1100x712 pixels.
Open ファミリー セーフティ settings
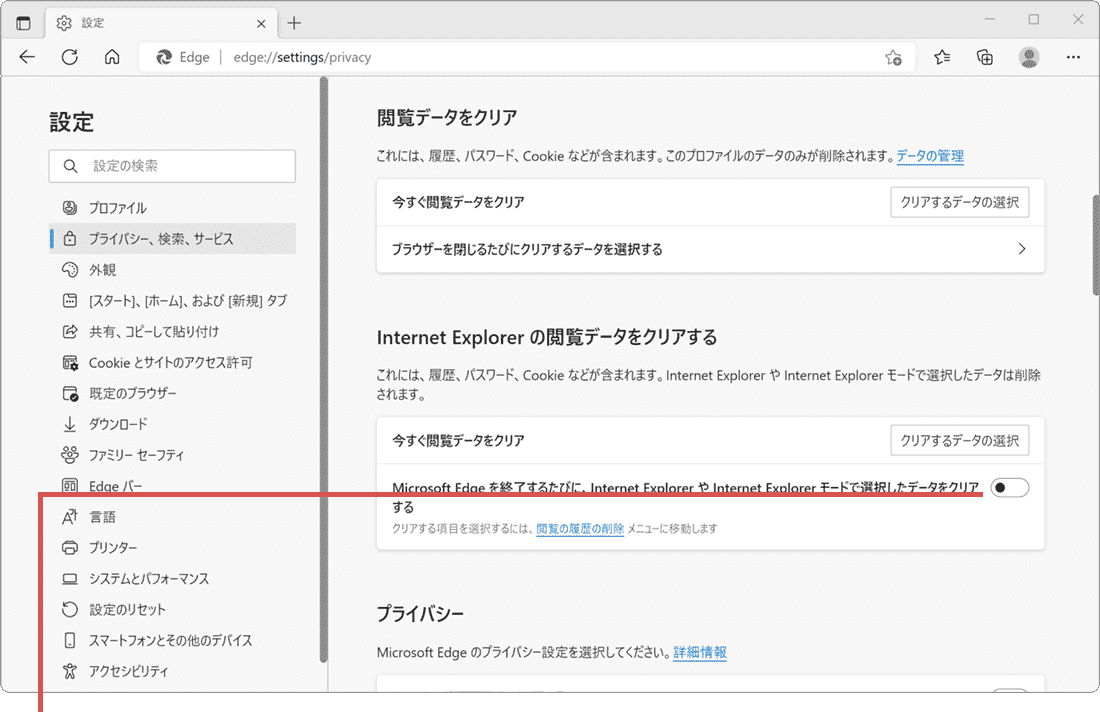point(172,455)
